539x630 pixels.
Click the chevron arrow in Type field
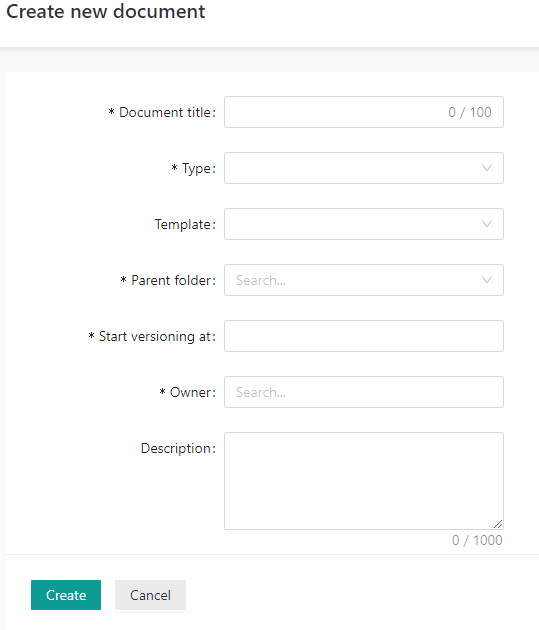tap(487, 168)
